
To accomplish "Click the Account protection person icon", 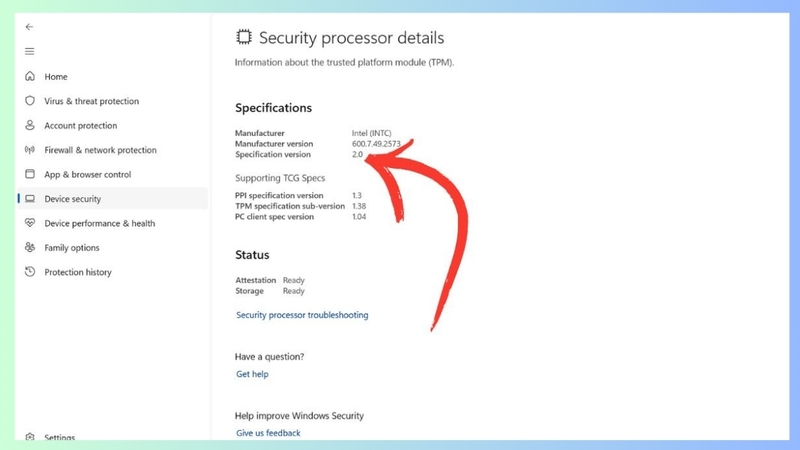I will pyautogui.click(x=30, y=125).
